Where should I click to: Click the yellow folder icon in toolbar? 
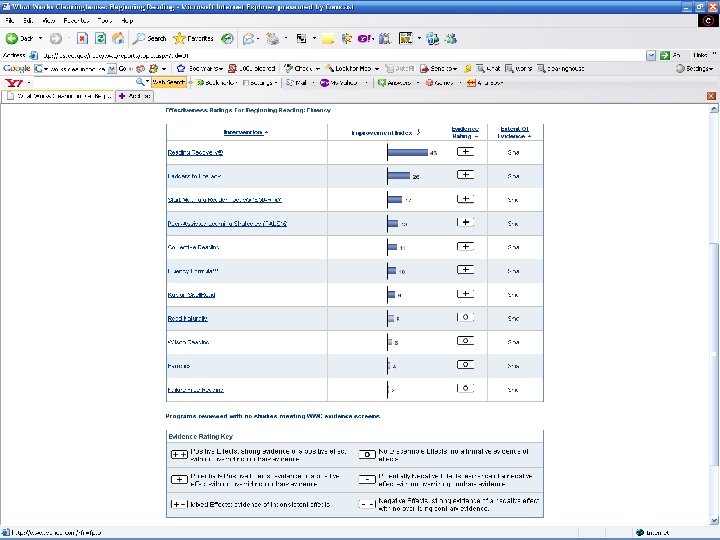pyautogui.click(x=328, y=39)
